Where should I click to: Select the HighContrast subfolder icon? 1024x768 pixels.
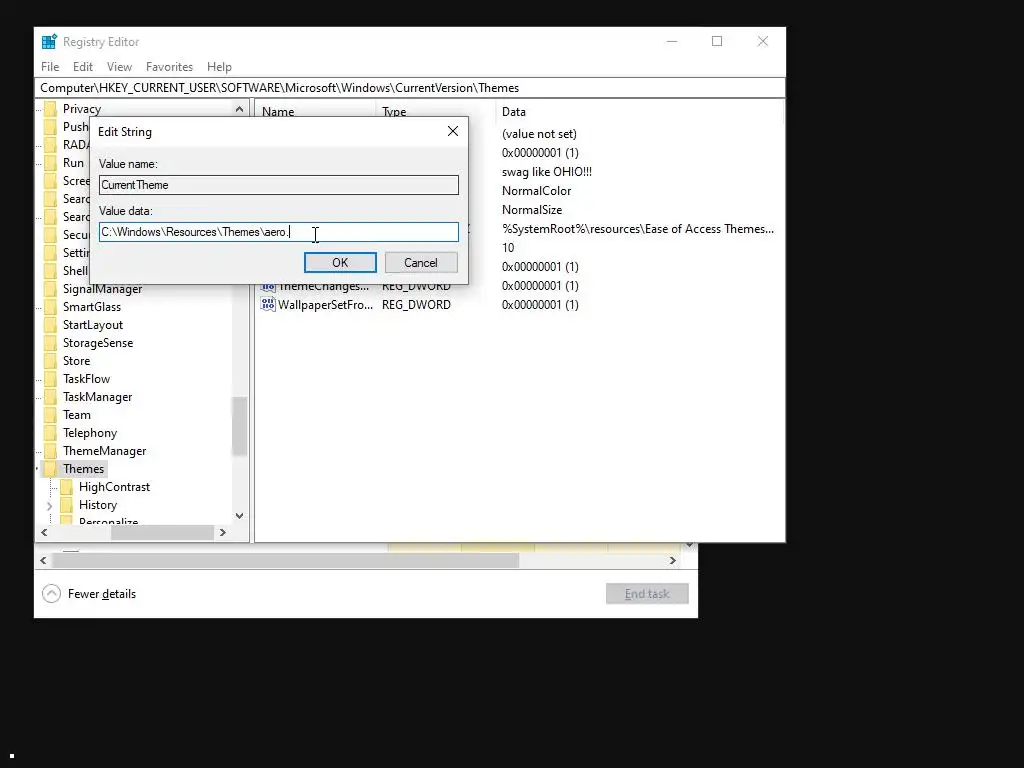click(66, 487)
